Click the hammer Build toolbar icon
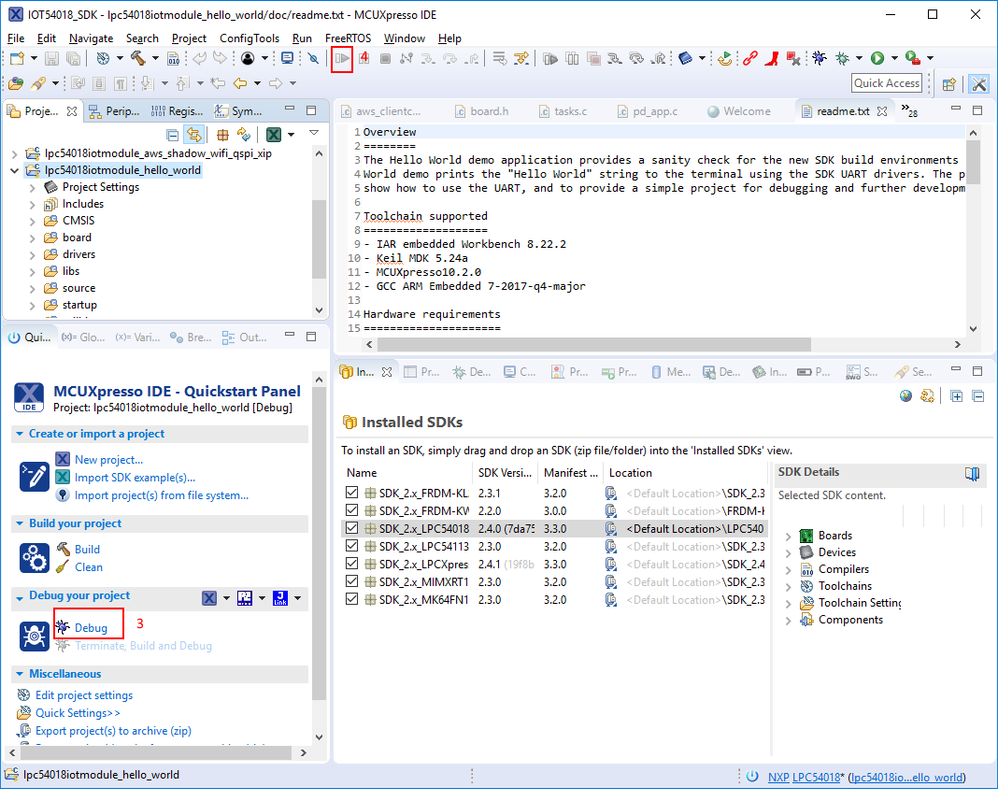Viewport: 998px width, 789px height. (138, 59)
